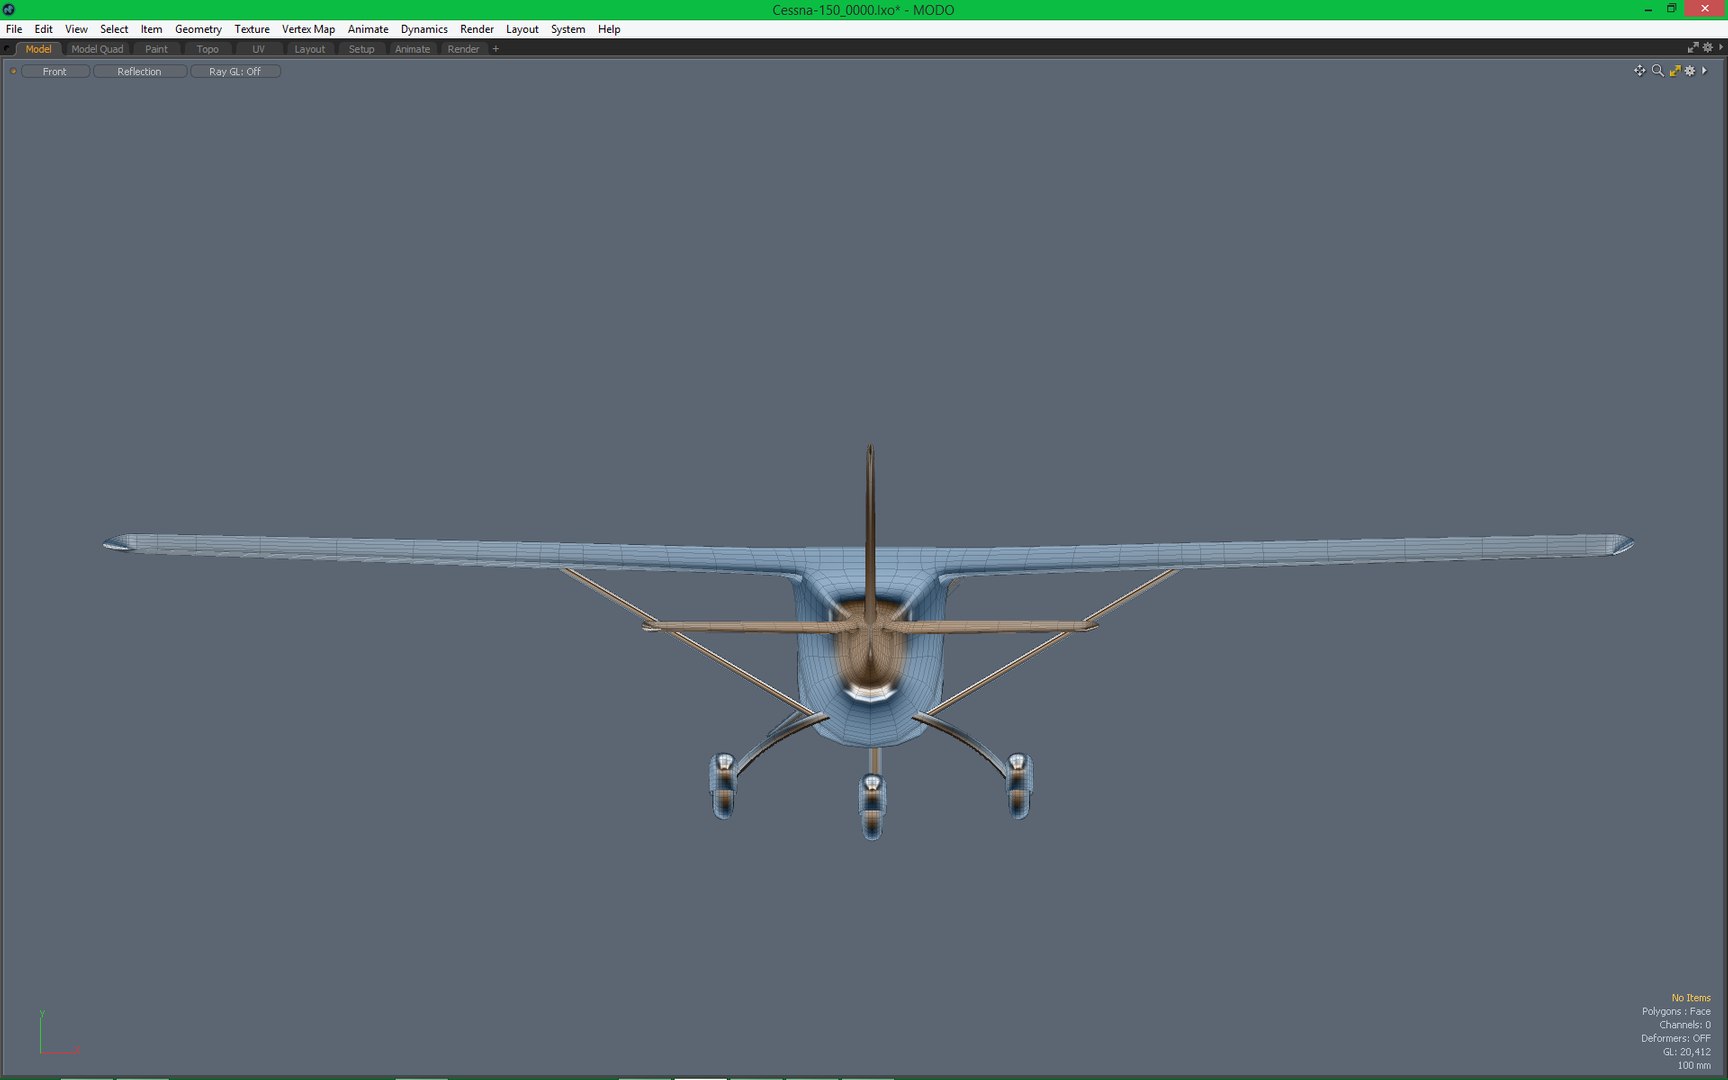Open the Help menu
The height and width of the screenshot is (1080, 1728).
point(609,29)
